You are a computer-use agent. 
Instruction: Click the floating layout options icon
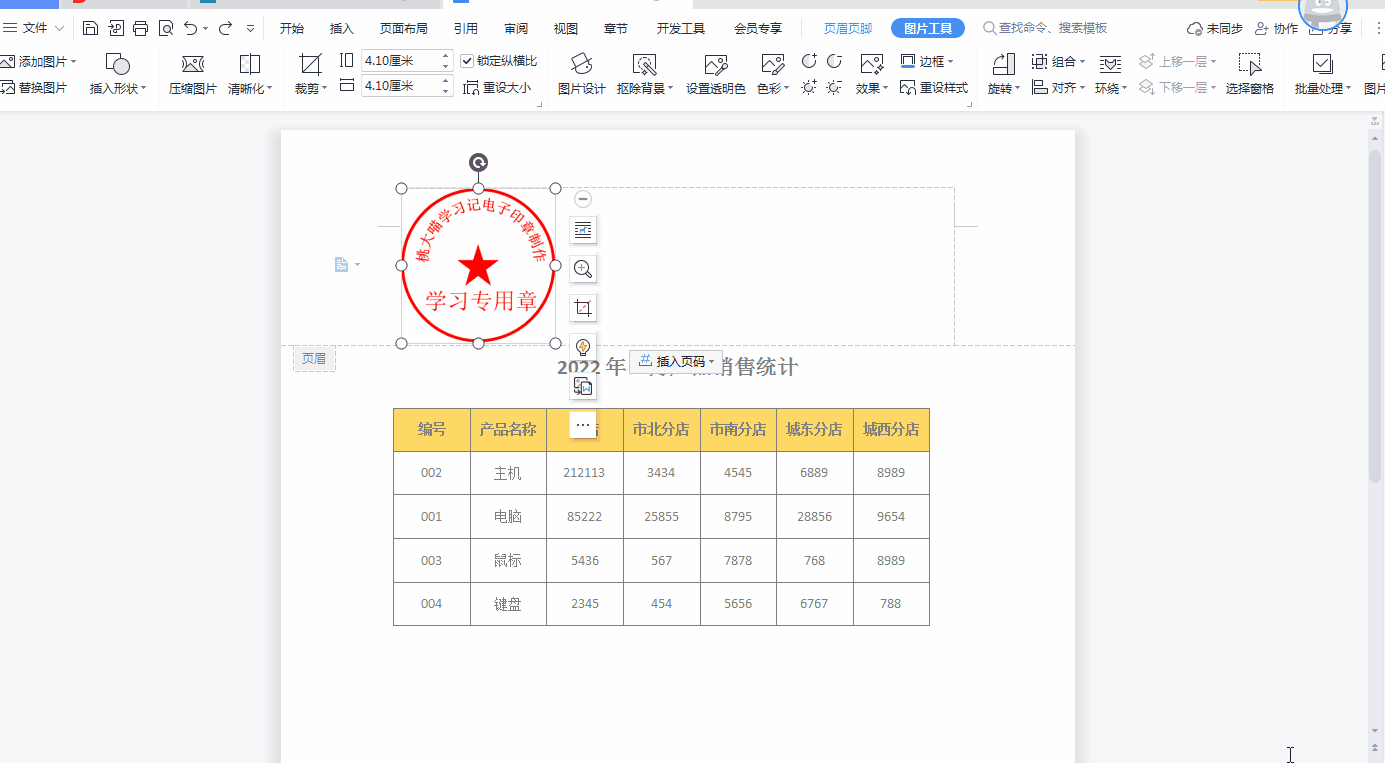pyautogui.click(x=583, y=230)
